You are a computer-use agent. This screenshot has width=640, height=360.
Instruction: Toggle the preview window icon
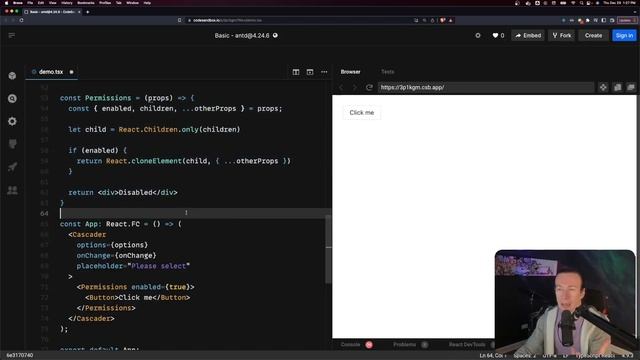(x=310, y=72)
